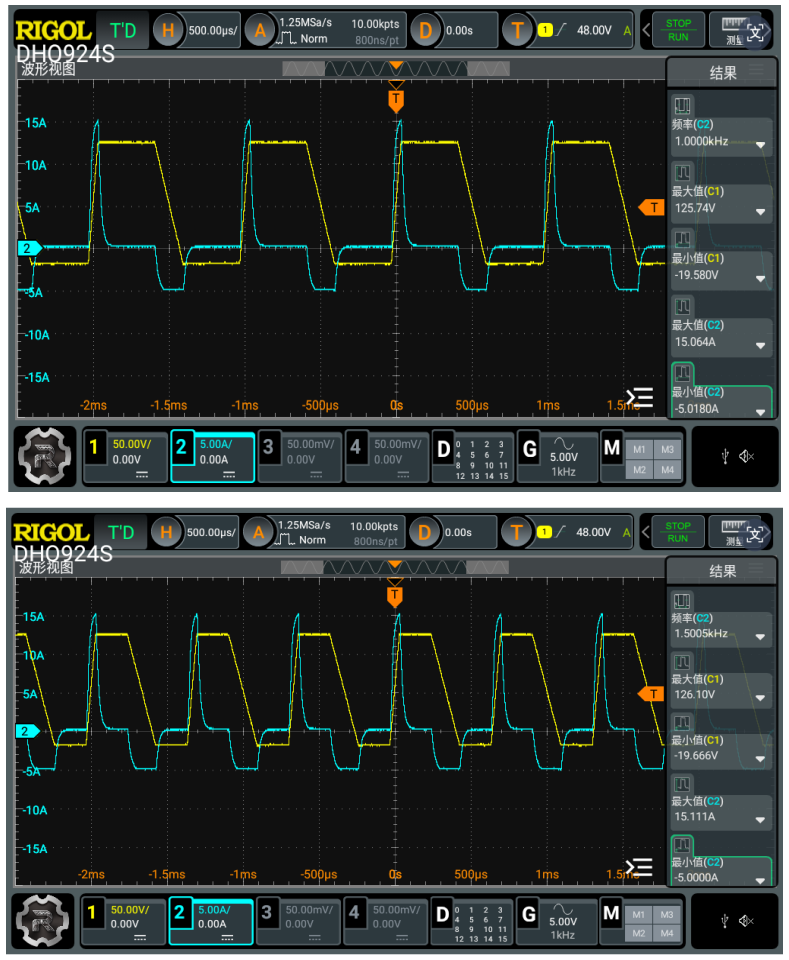Open the G signal generator (5.00V 1kHz) in the lower screen

(x=556, y=921)
